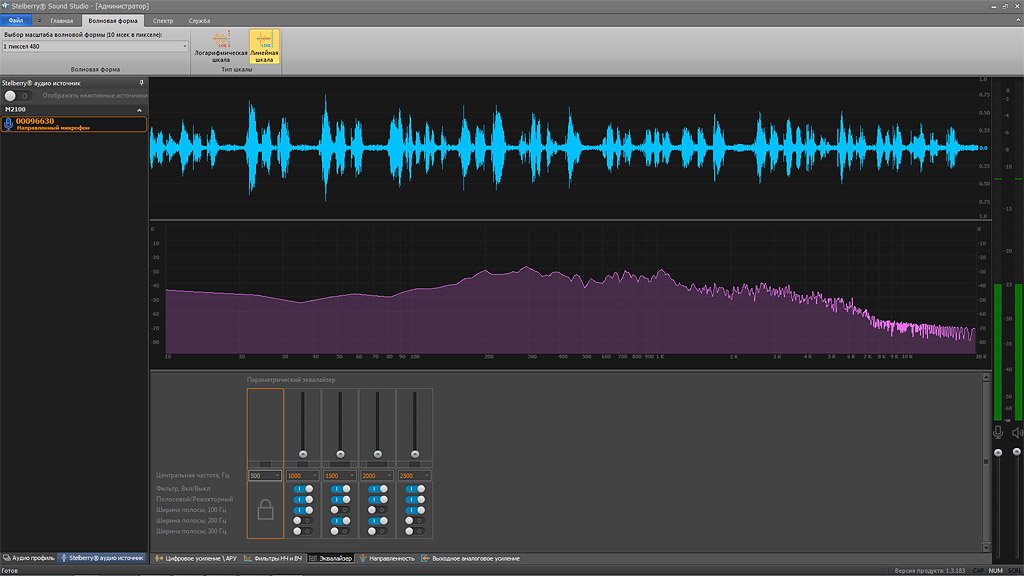Switch to the Спектр ribbon tab
1024x576 pixels.
point(163,20)
